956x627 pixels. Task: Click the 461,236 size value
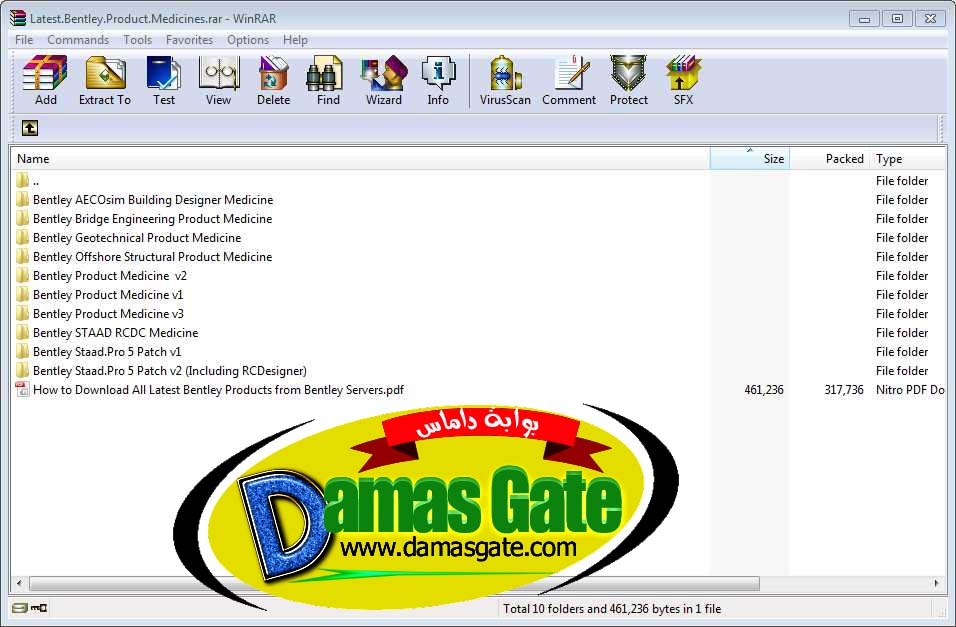(763, 390)
